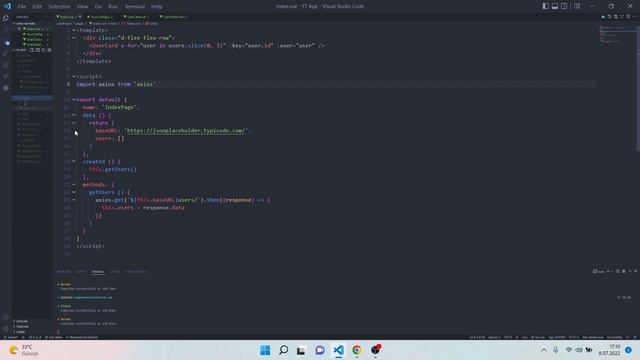Open the Manage settings gear in activity bar
640x360 pixels.
point(6,329)
